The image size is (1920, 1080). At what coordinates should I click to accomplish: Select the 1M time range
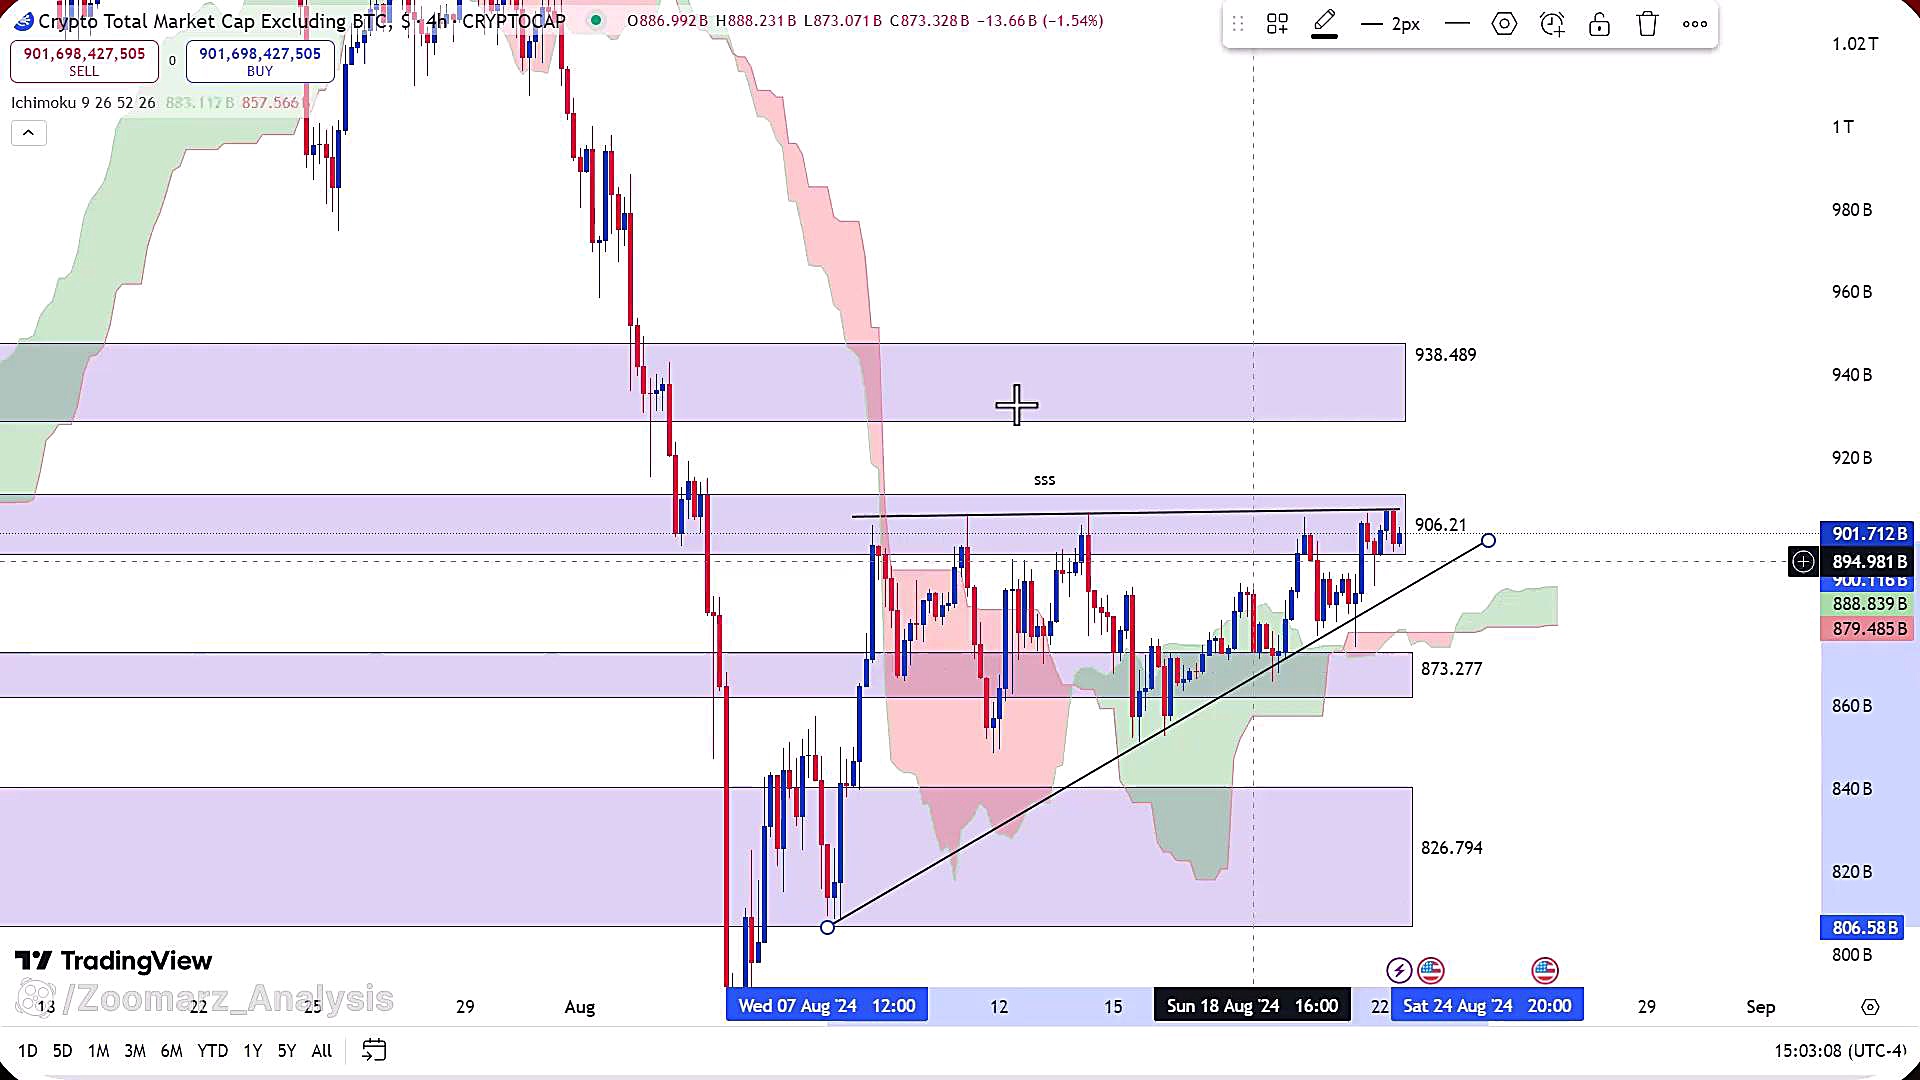(98, 1050)
